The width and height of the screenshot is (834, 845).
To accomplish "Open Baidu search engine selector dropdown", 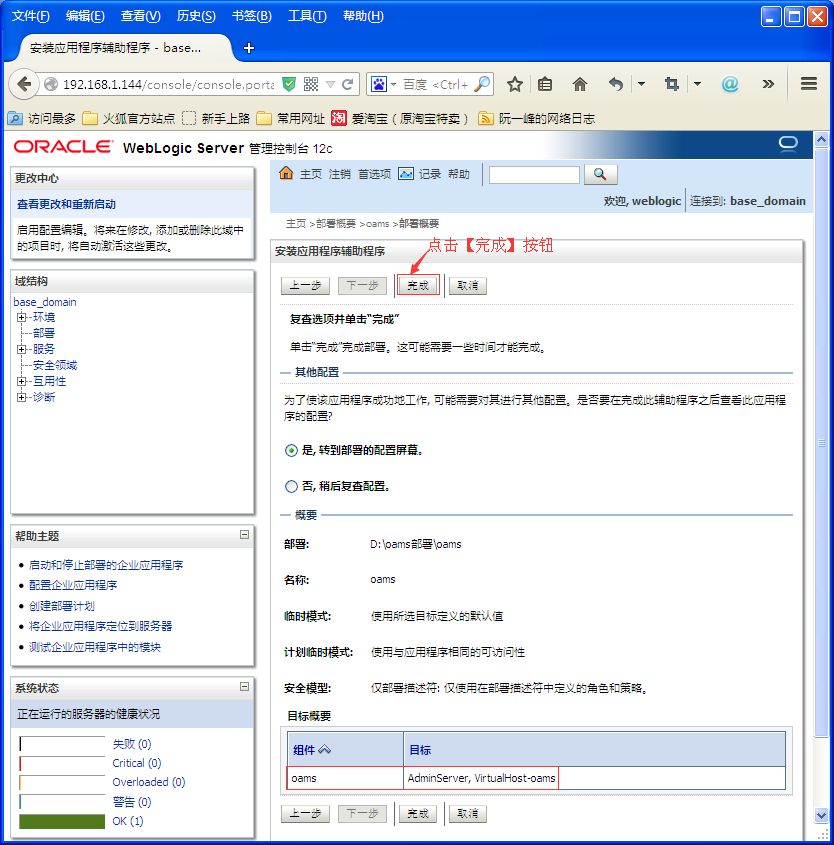I will pyautogui.click(x=393, y=85).
